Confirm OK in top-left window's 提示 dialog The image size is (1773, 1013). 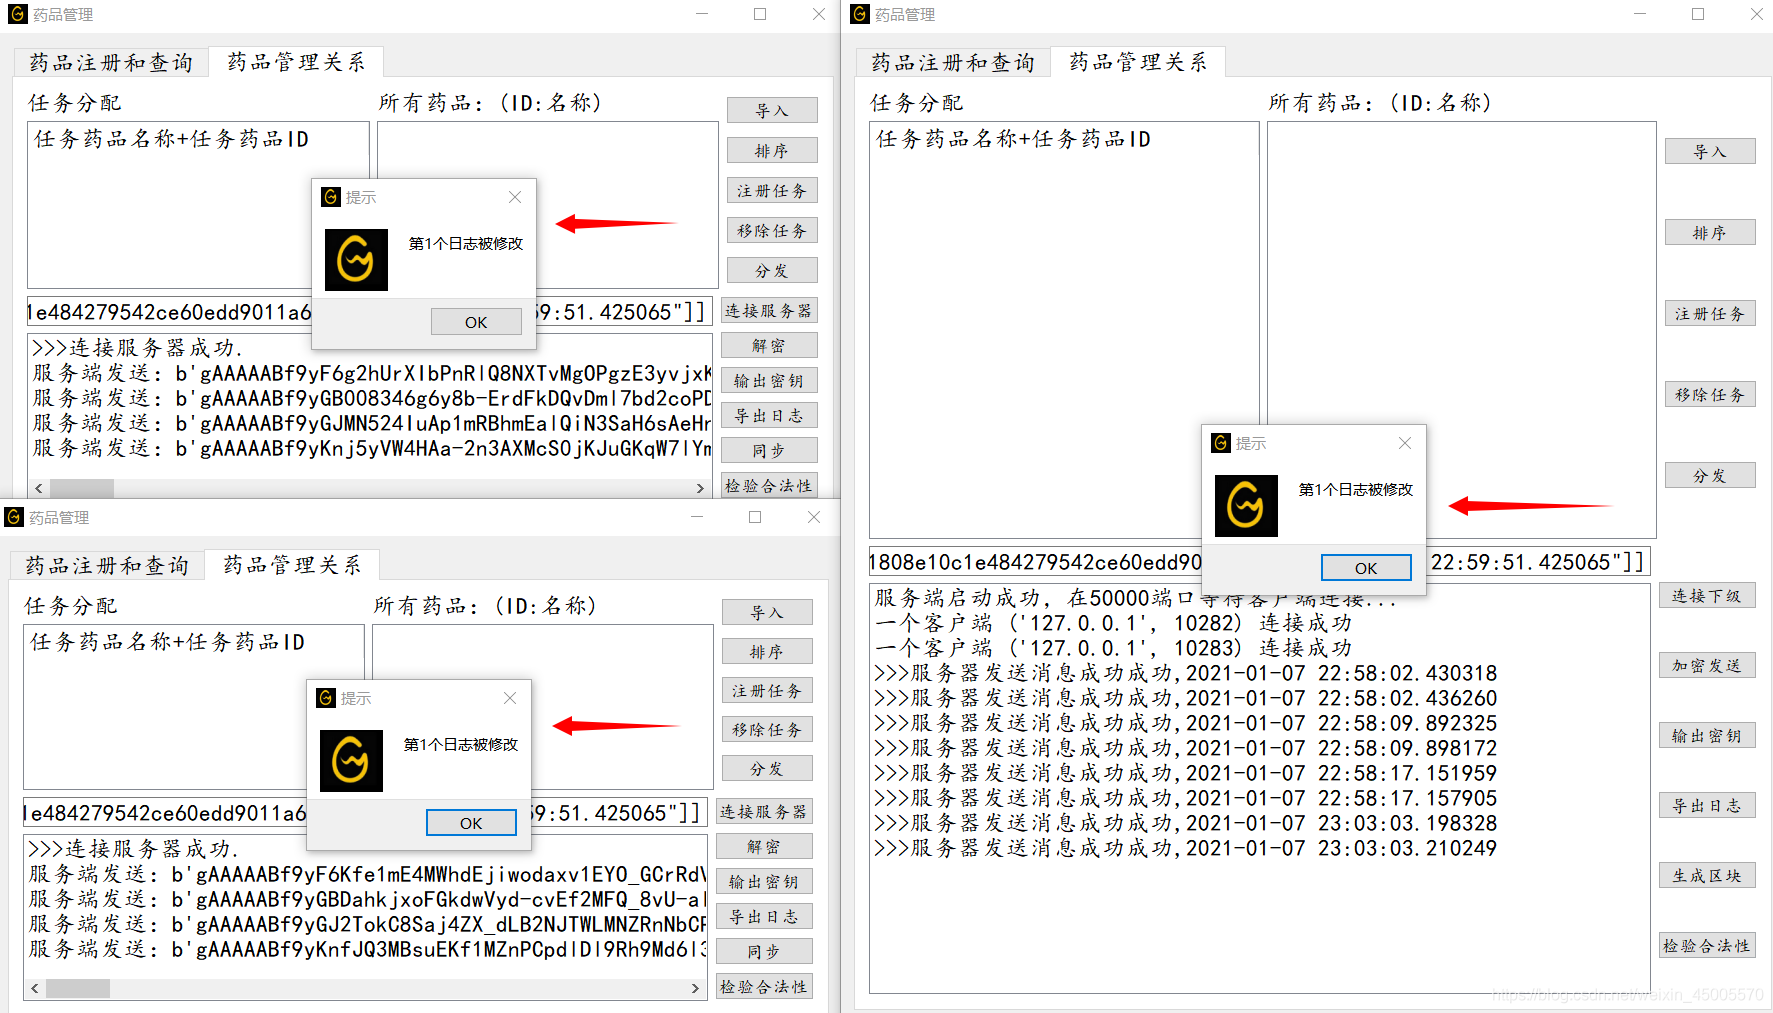pyautogui.click(x=476, y=321)
